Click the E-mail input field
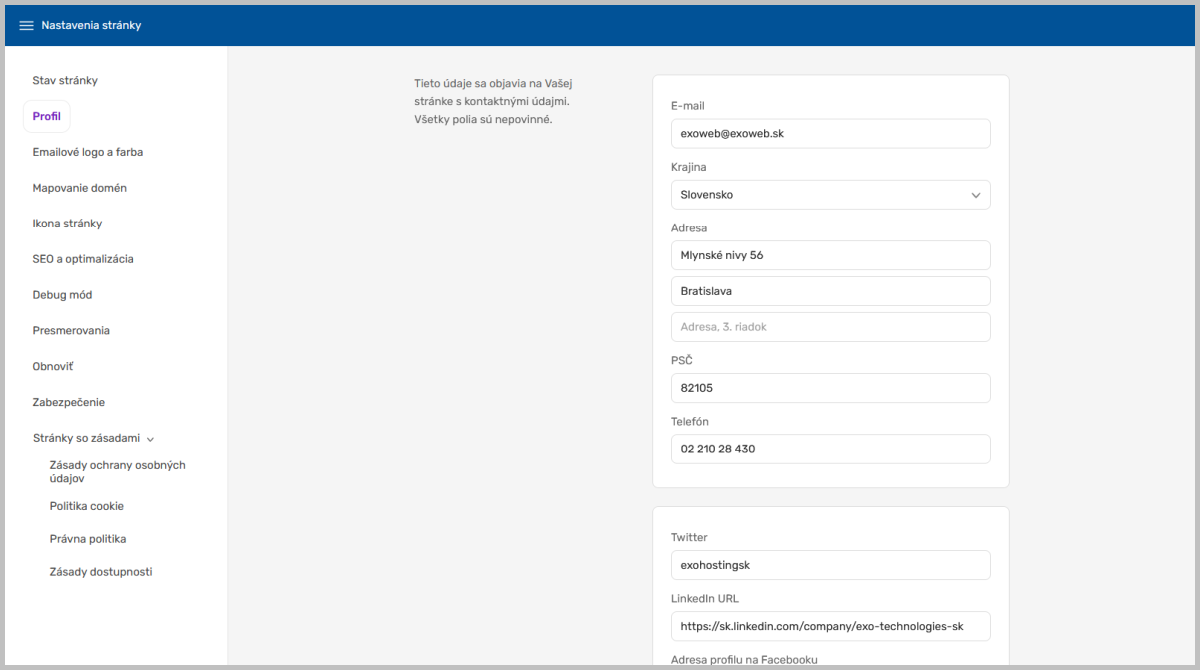The image size is (1200, 670). pyautogui.click(x=831, y=134)
